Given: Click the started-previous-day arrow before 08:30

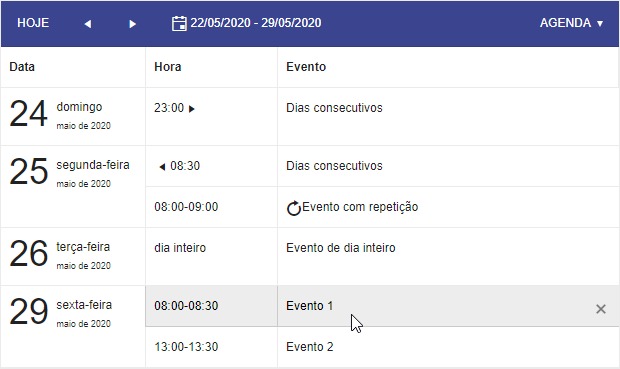Looking at the screenshot, I should (x=162, y=167).
